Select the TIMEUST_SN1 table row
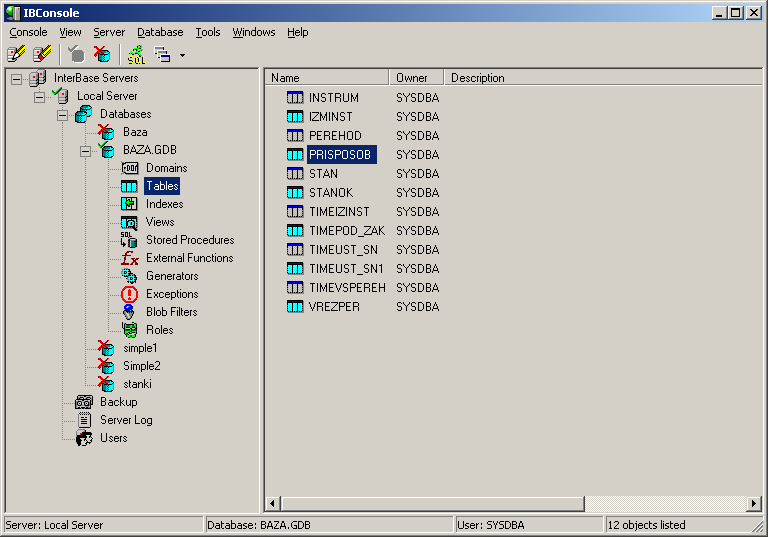 click(x=346, y=269)
